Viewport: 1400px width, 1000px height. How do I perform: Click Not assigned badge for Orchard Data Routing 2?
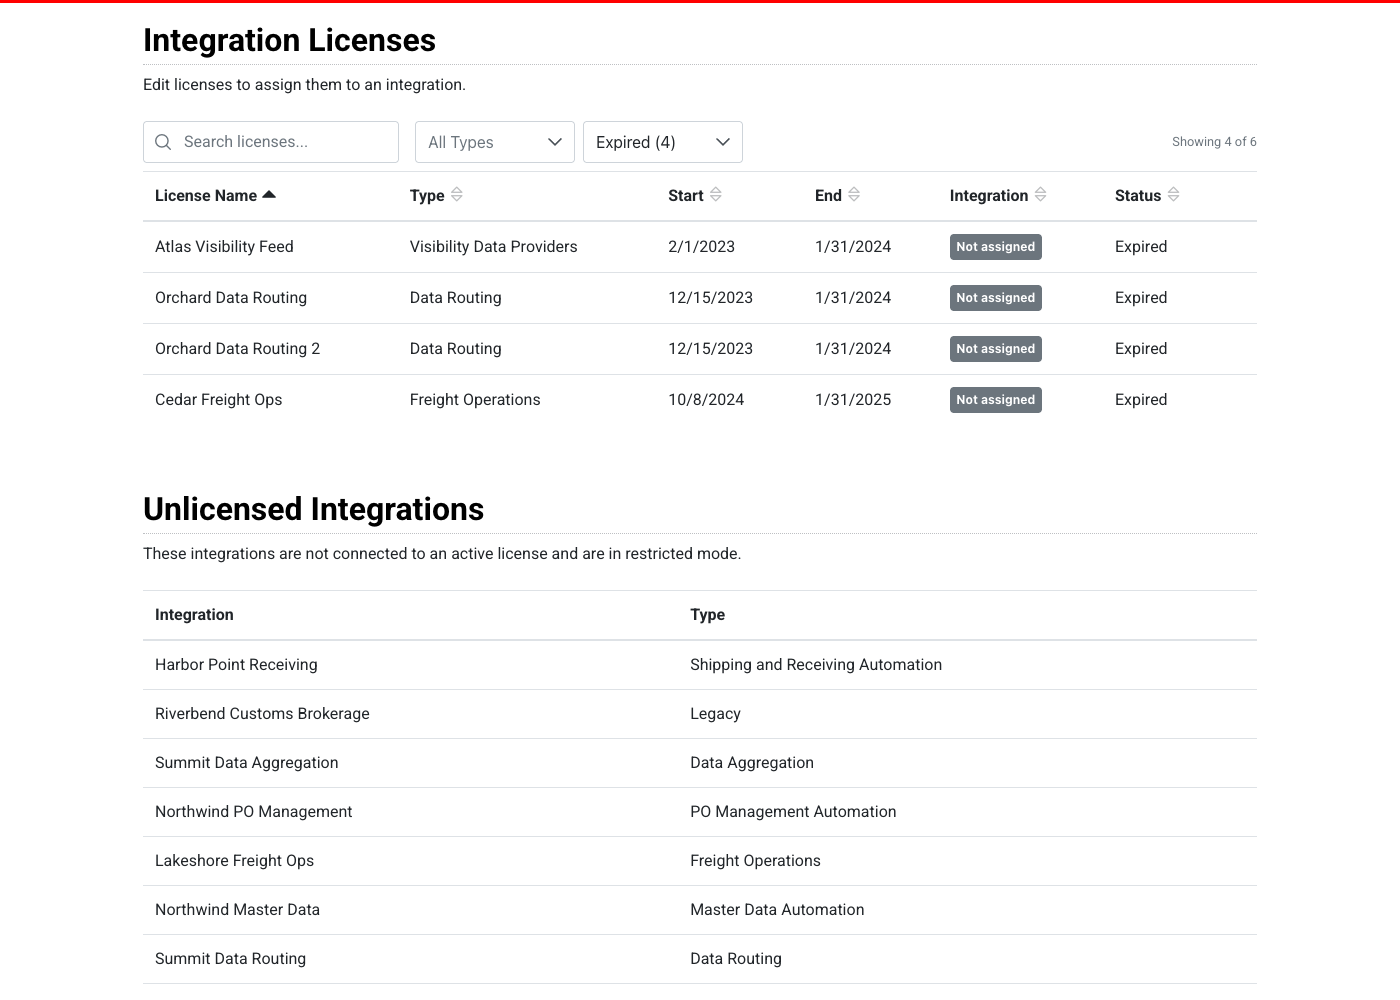pos(996,349)
